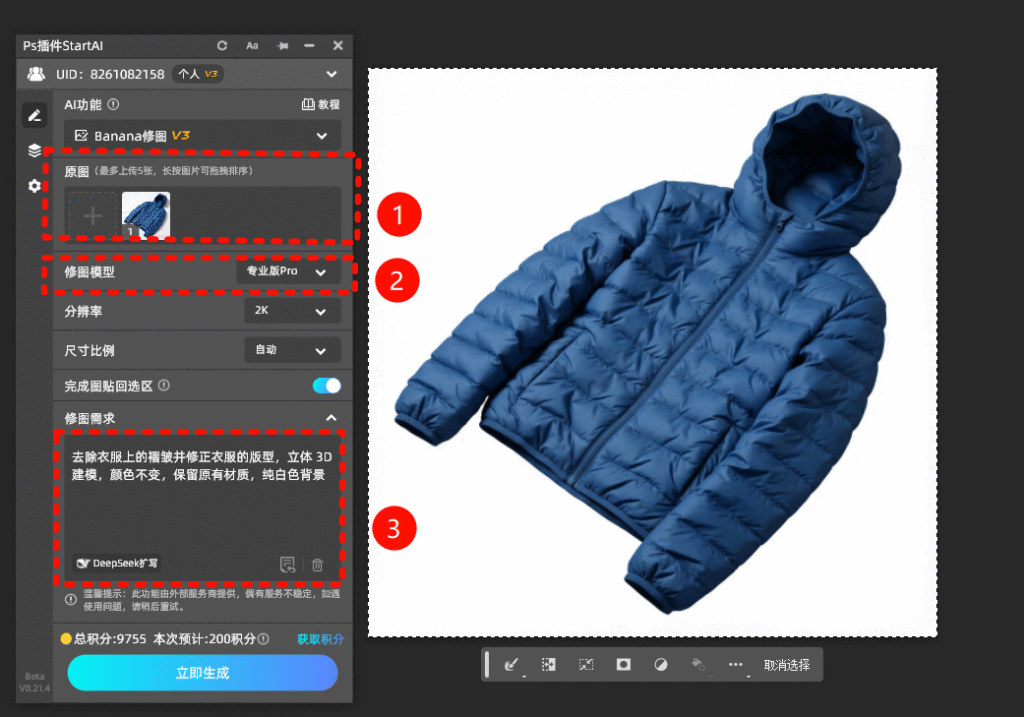Click the uploaded blue jacket thumbnail

click(x=146, y=215)
